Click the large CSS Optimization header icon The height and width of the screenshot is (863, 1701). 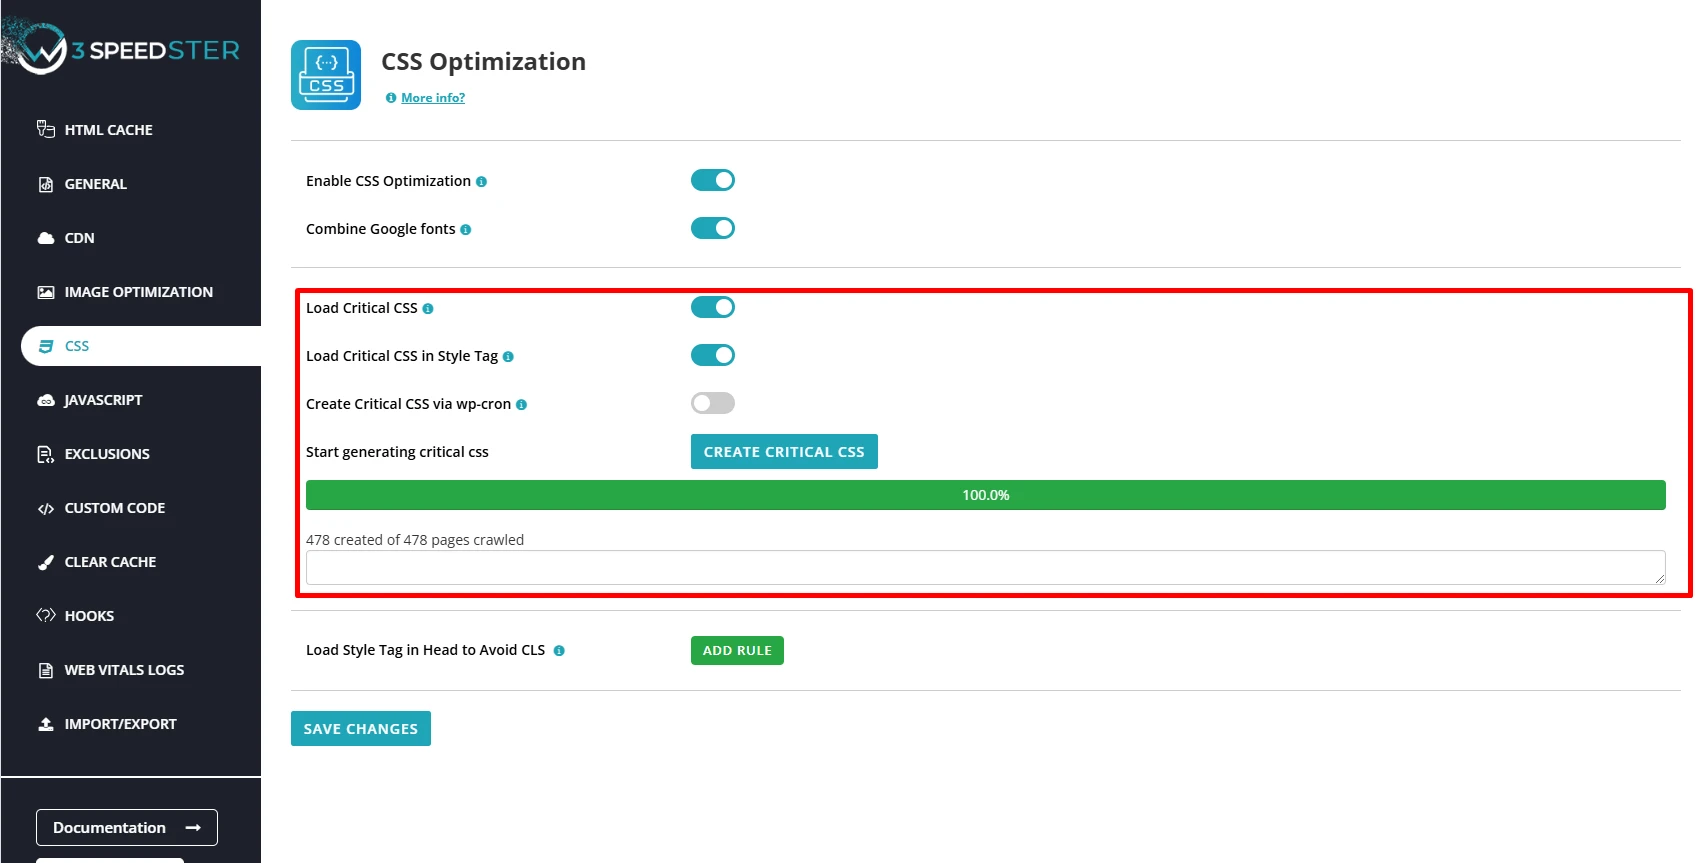(x=326, y=75)
